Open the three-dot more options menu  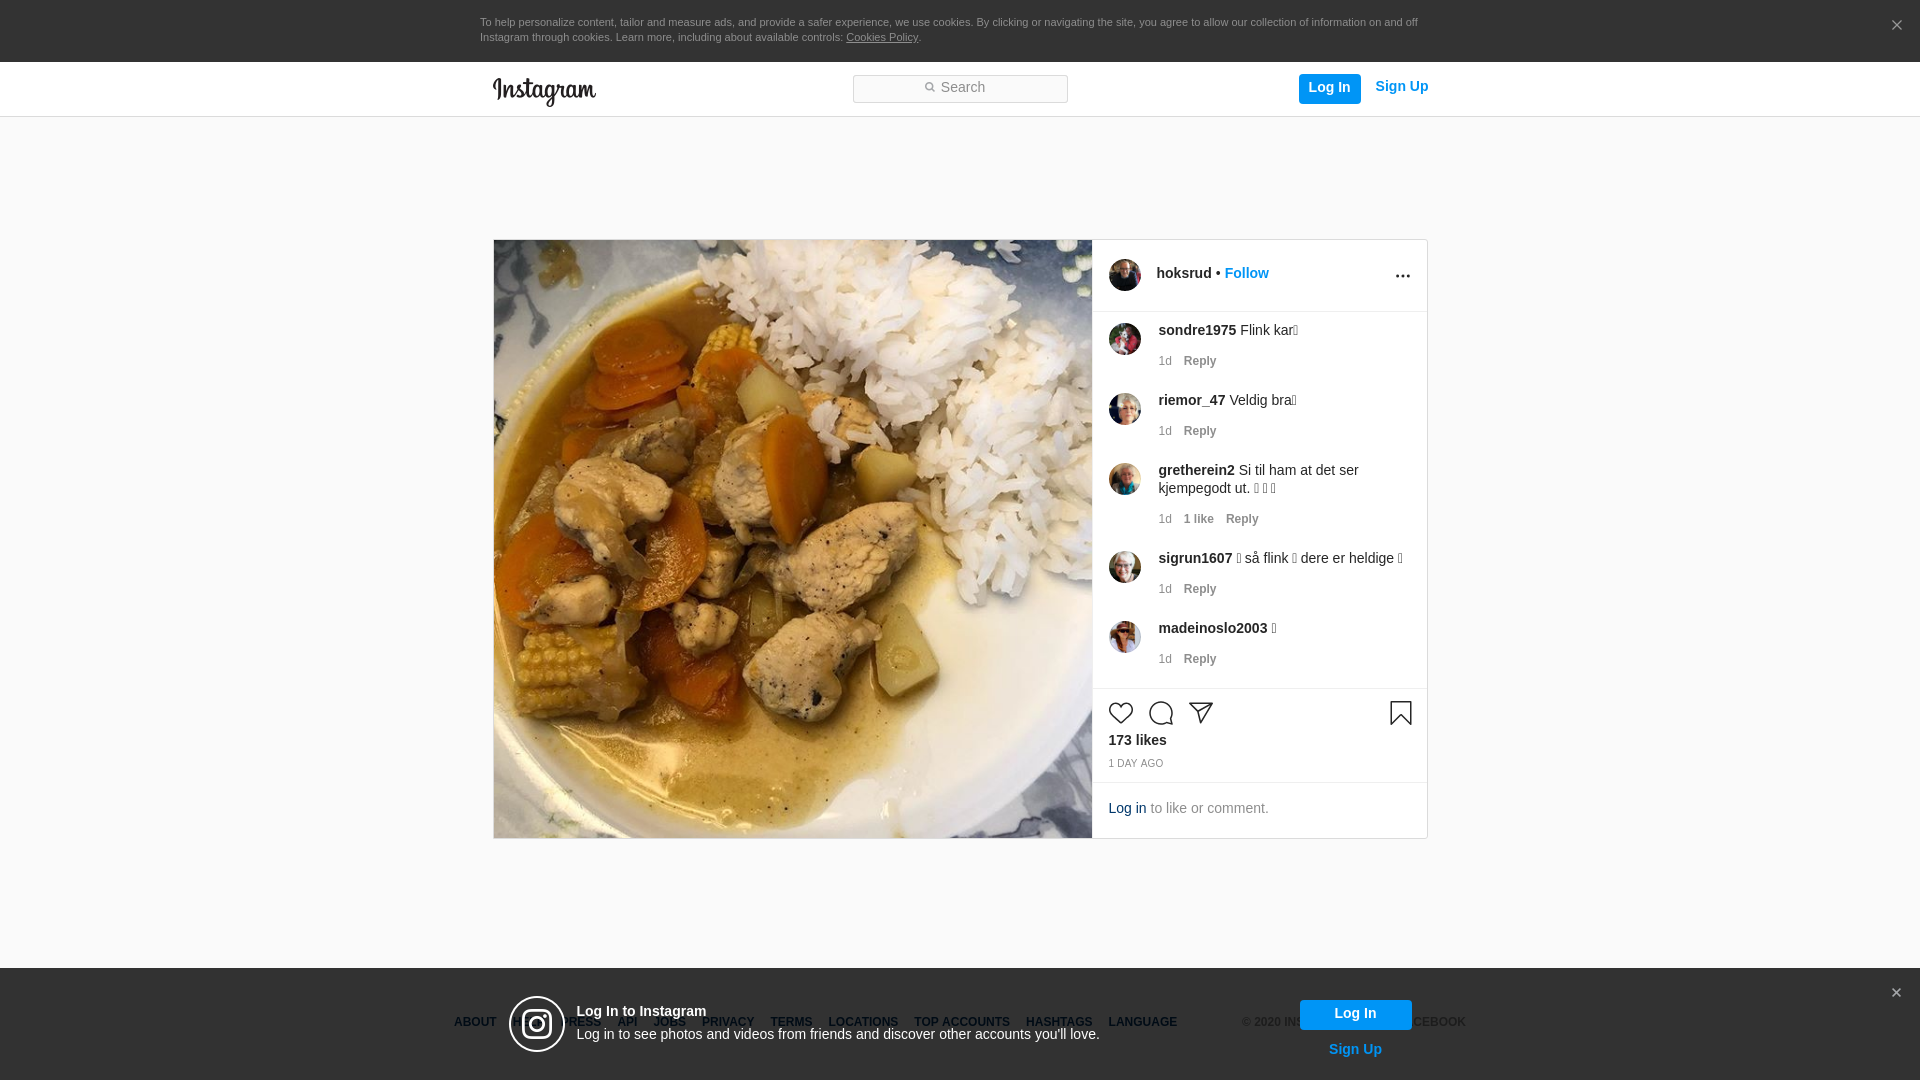[x=1403, y=276]
